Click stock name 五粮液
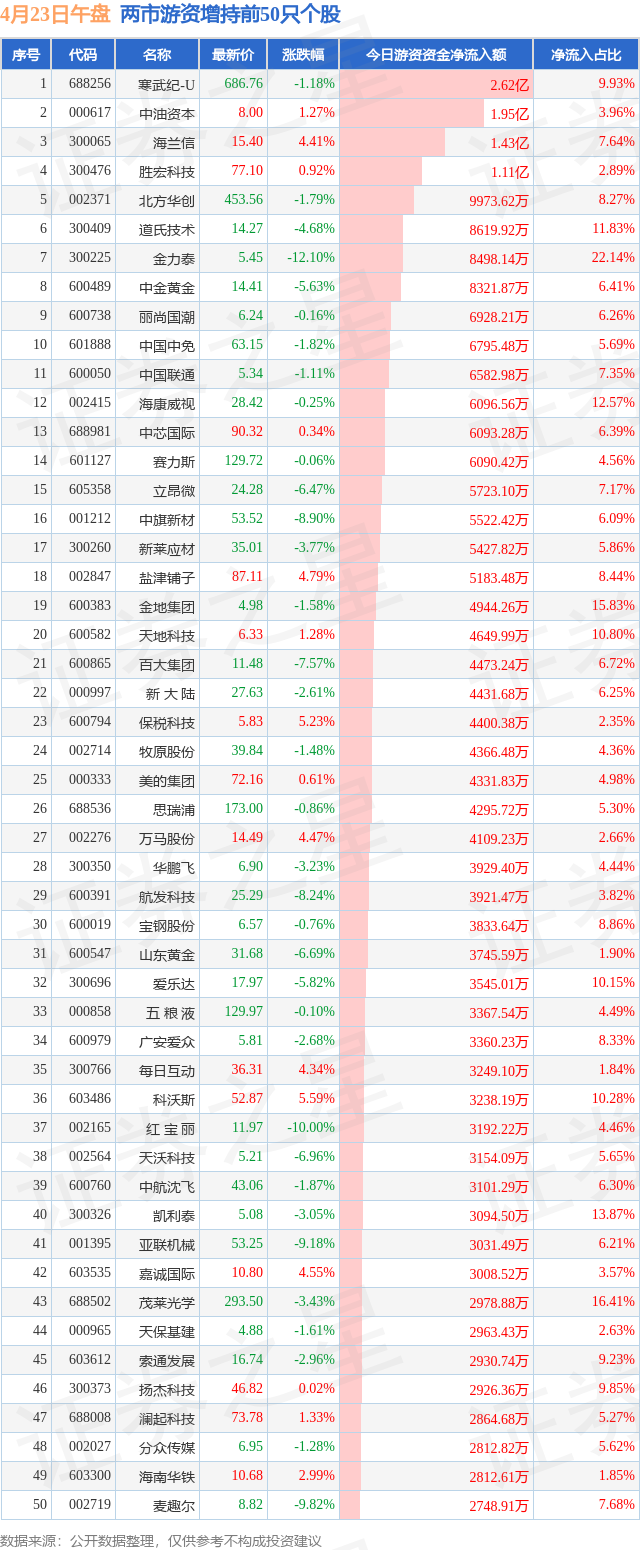The width and height of the screenshot is (640, 1550). [x=170, y=1012]
